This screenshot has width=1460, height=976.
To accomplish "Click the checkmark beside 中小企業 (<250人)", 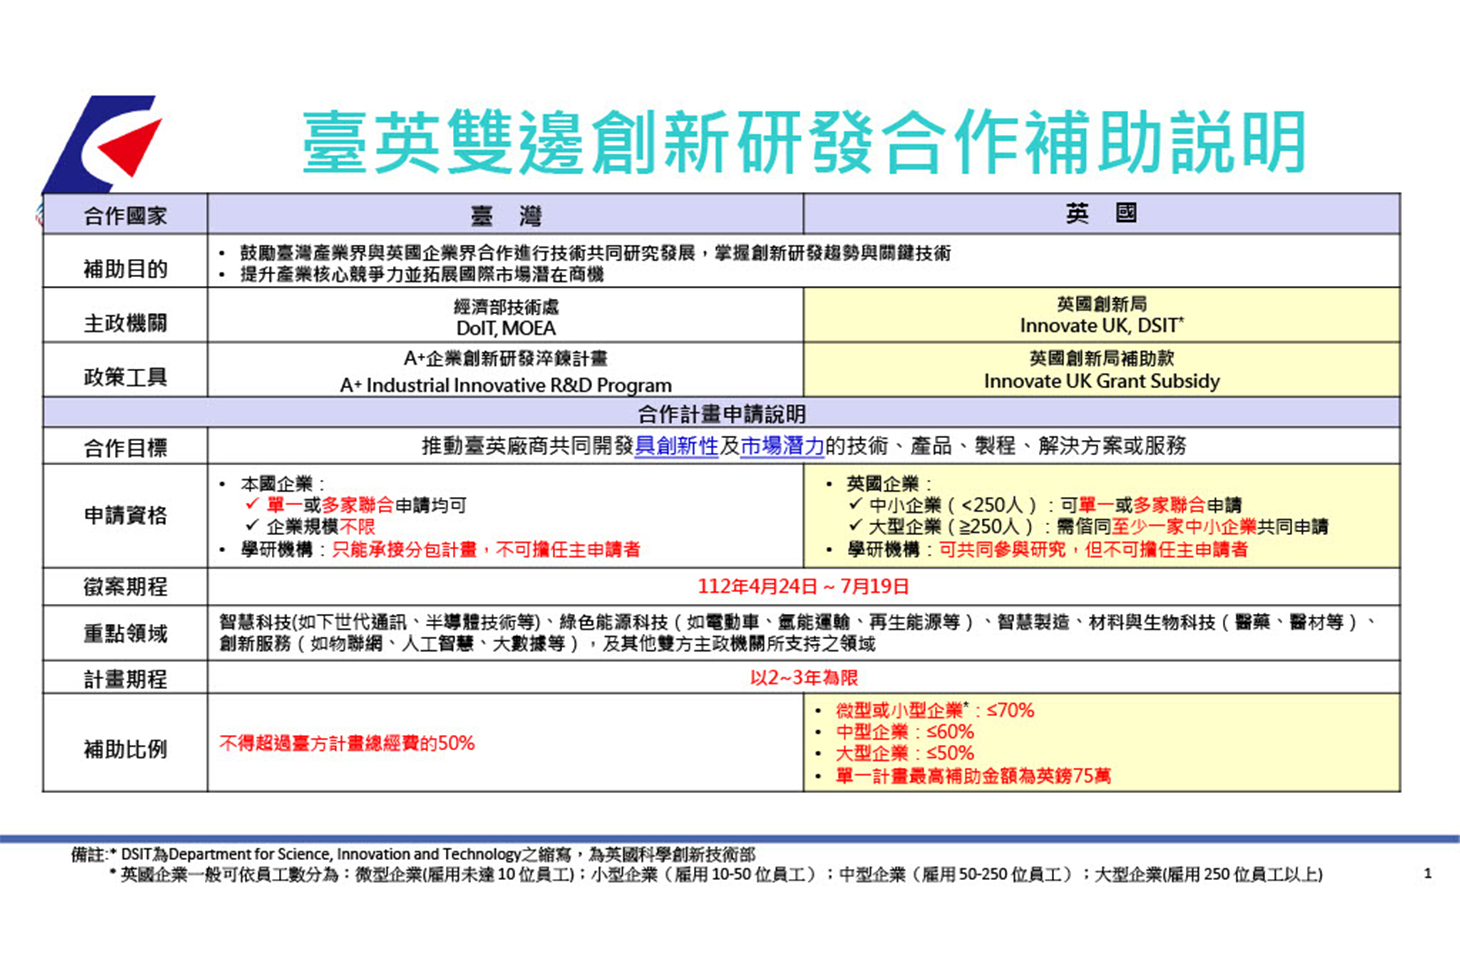I will 855,504.
